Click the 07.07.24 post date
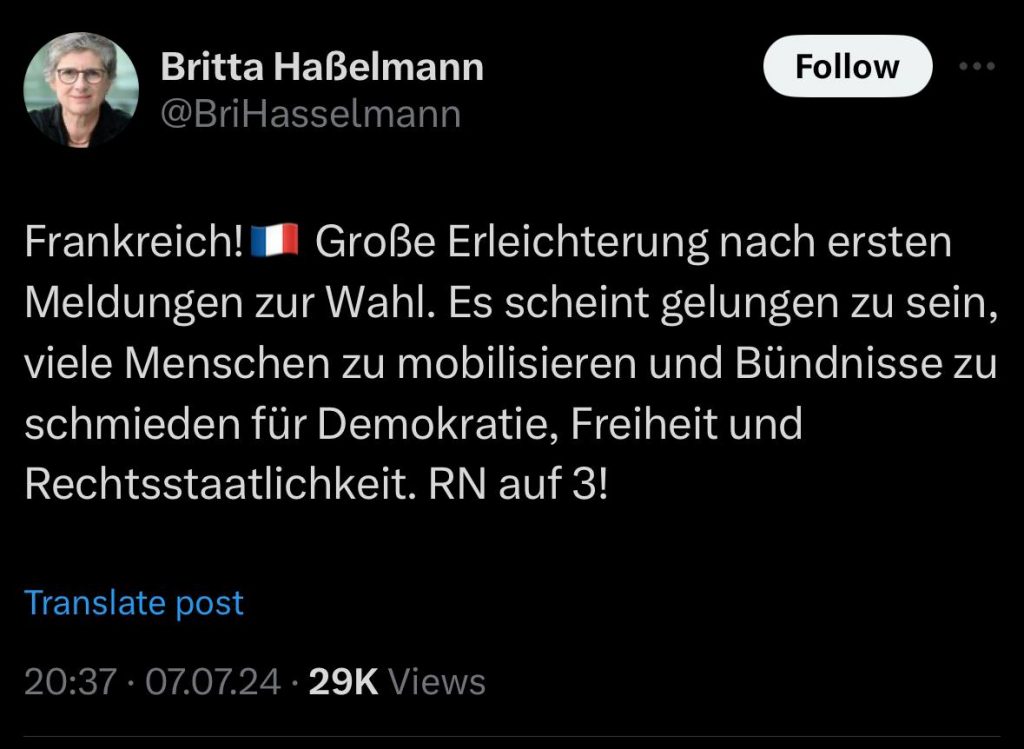This screenshot has width=1024, height=749. pos(213,682)
